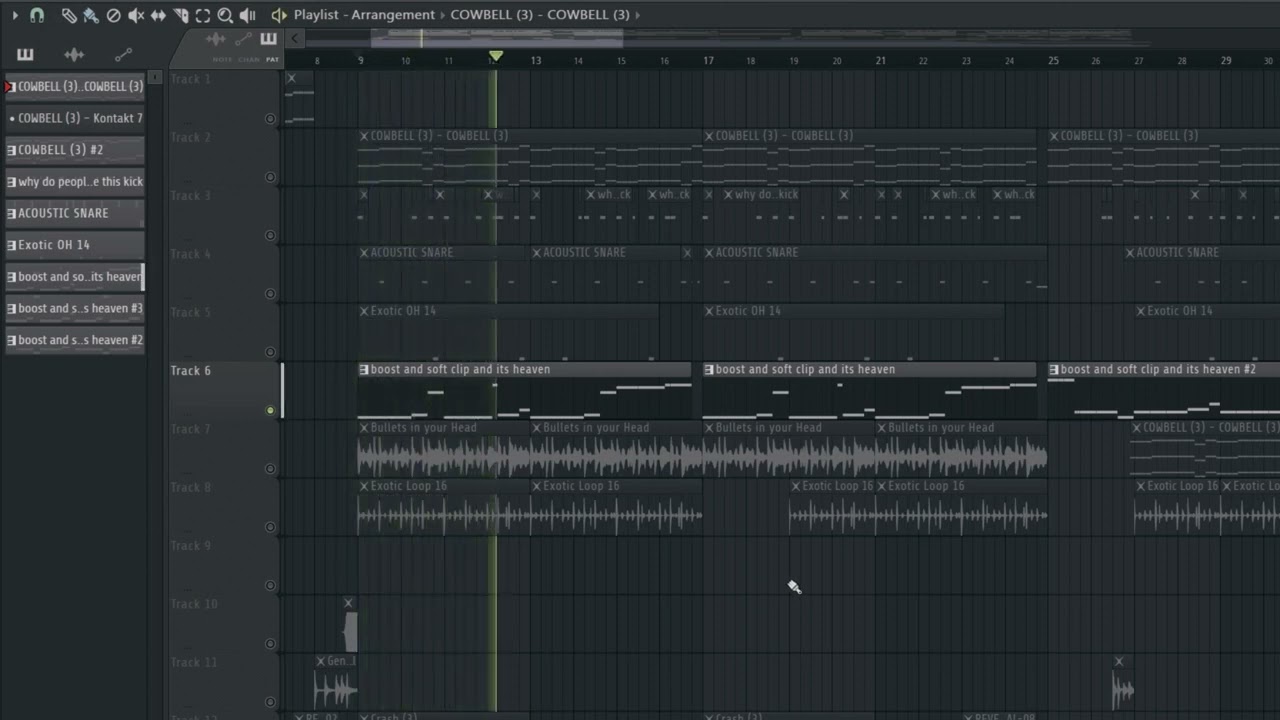This screenshot has width=1280, height=720.
Task: Open clip menu of ACOUSTIC SNARE clip at bar 13
Action: click(x=536, y=253)
